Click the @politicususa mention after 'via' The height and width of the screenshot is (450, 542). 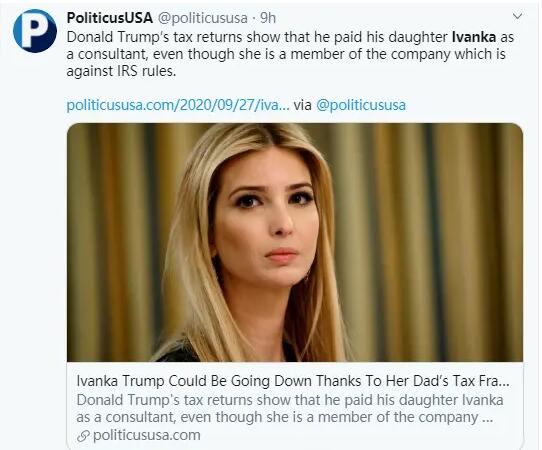tap(361, 105)
